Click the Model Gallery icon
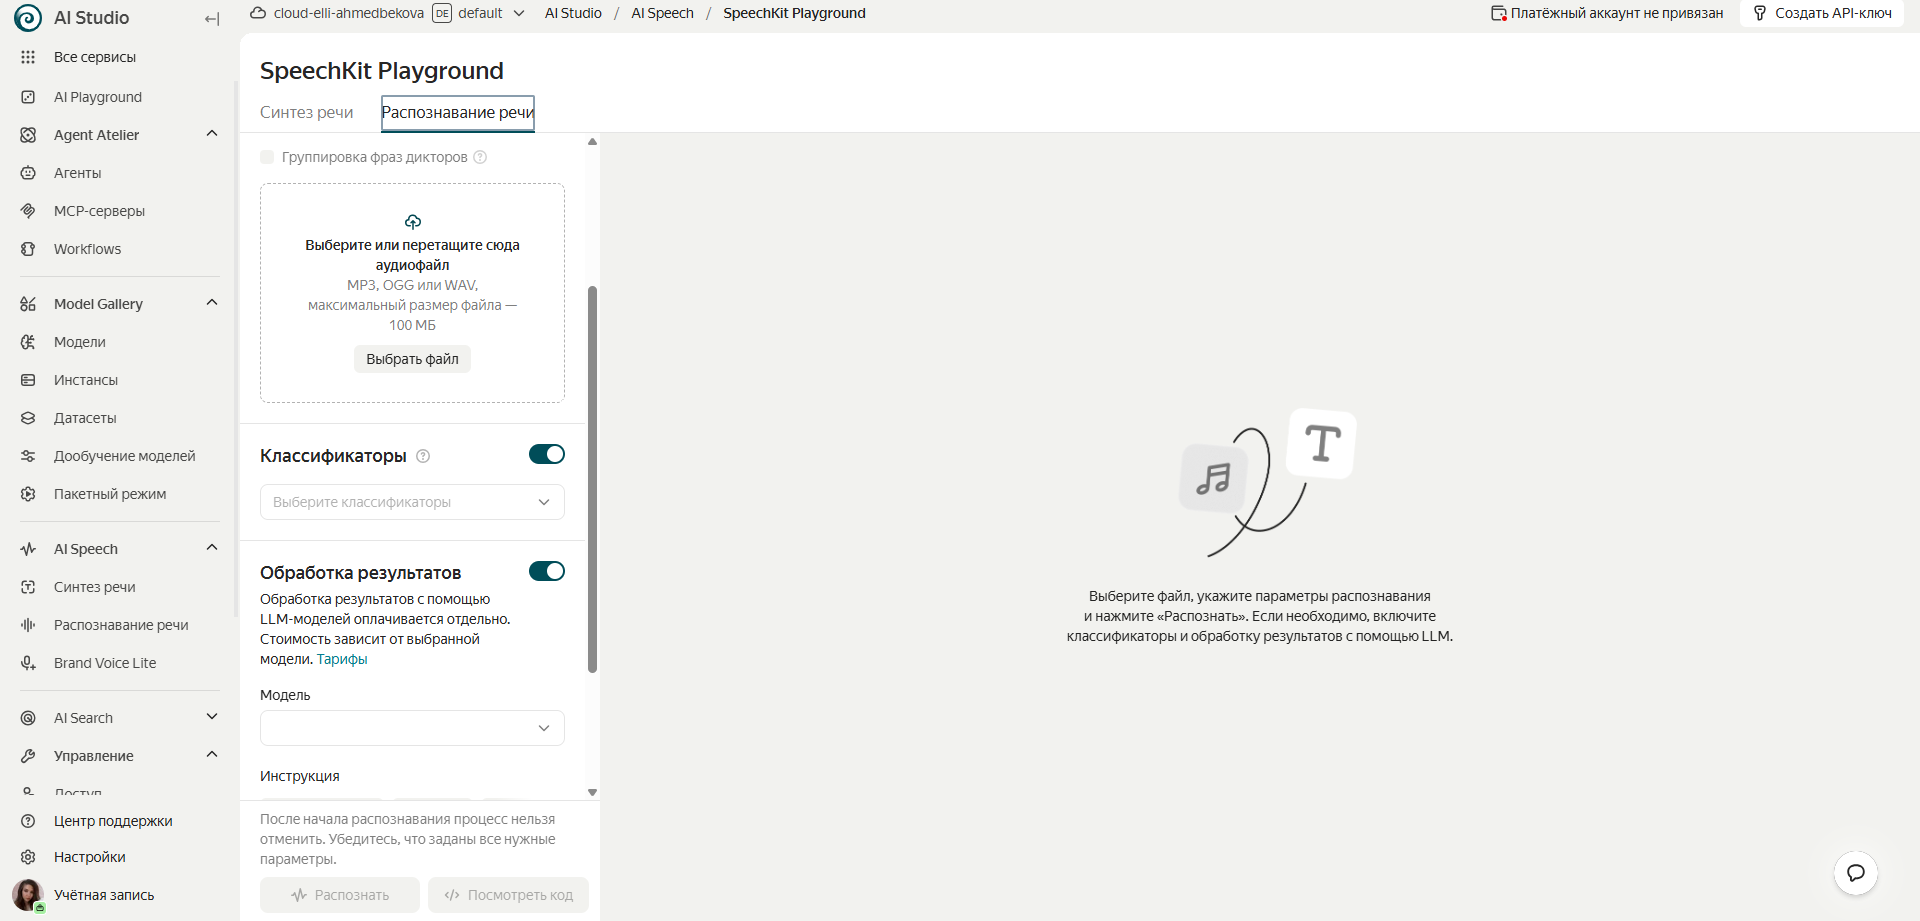The height and width of the screenshot is (921, 1920). click(x=28, y=304)
